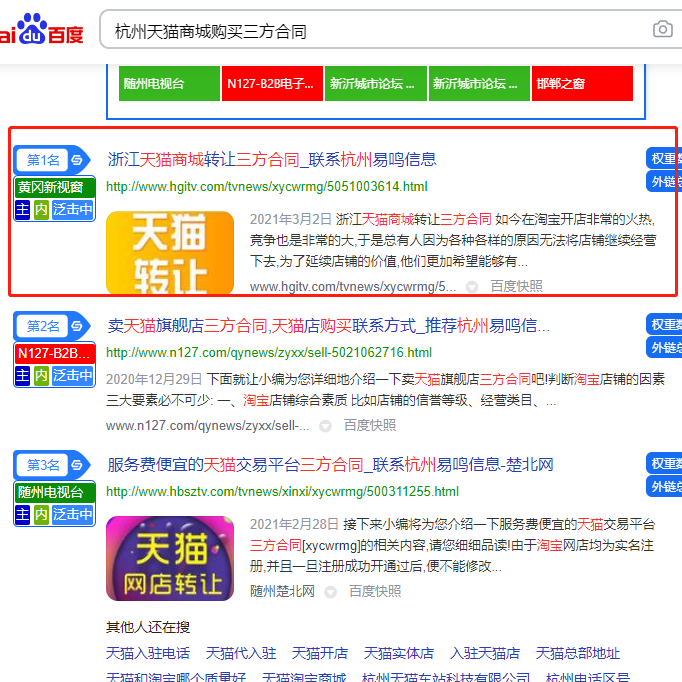The image size is (682, 682).
Task: Click the 随州电视台 label under 第3名
Action: pyautogui.click(x=55, y=492)
